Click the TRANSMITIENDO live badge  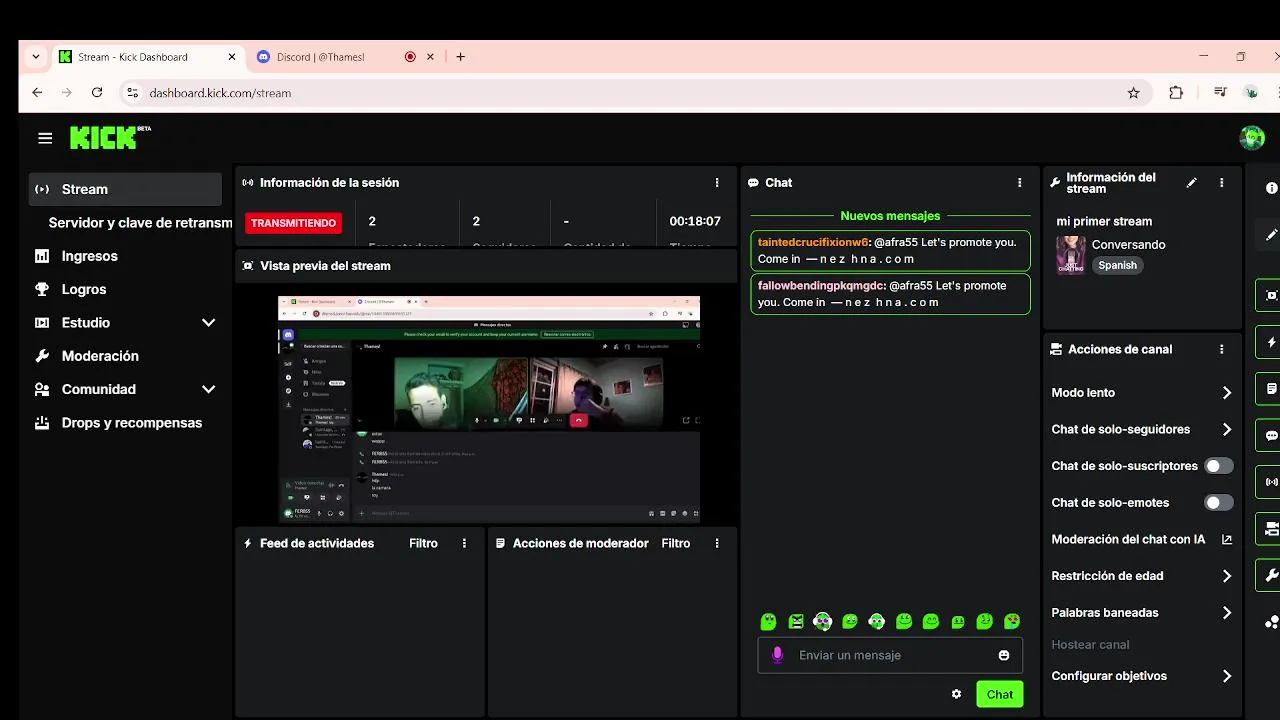click(293, 223)
